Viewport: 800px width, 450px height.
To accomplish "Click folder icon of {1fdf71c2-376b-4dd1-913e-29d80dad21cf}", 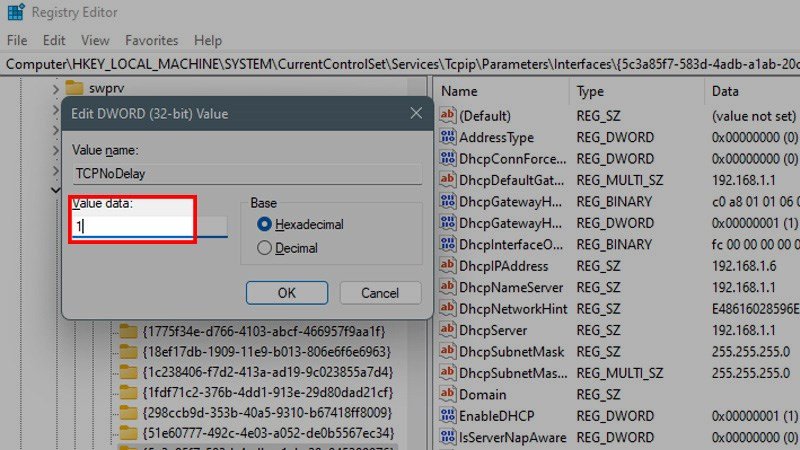I will (x=128, y=393).
